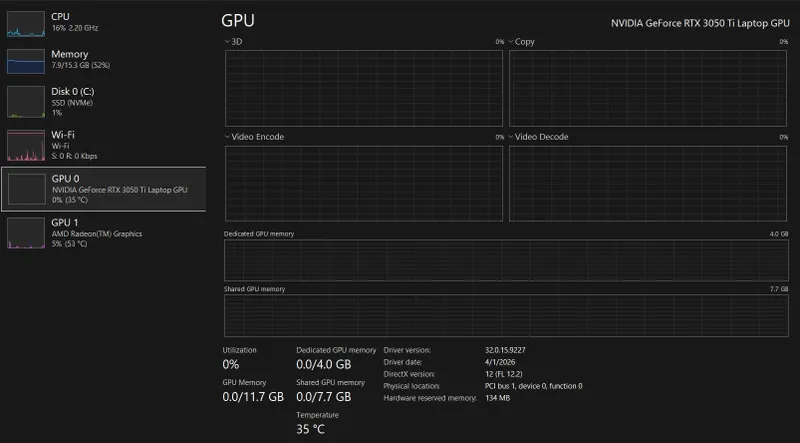Open the Video Decode engine dropdown
The image size is (800, 443).
pos(538,137)
